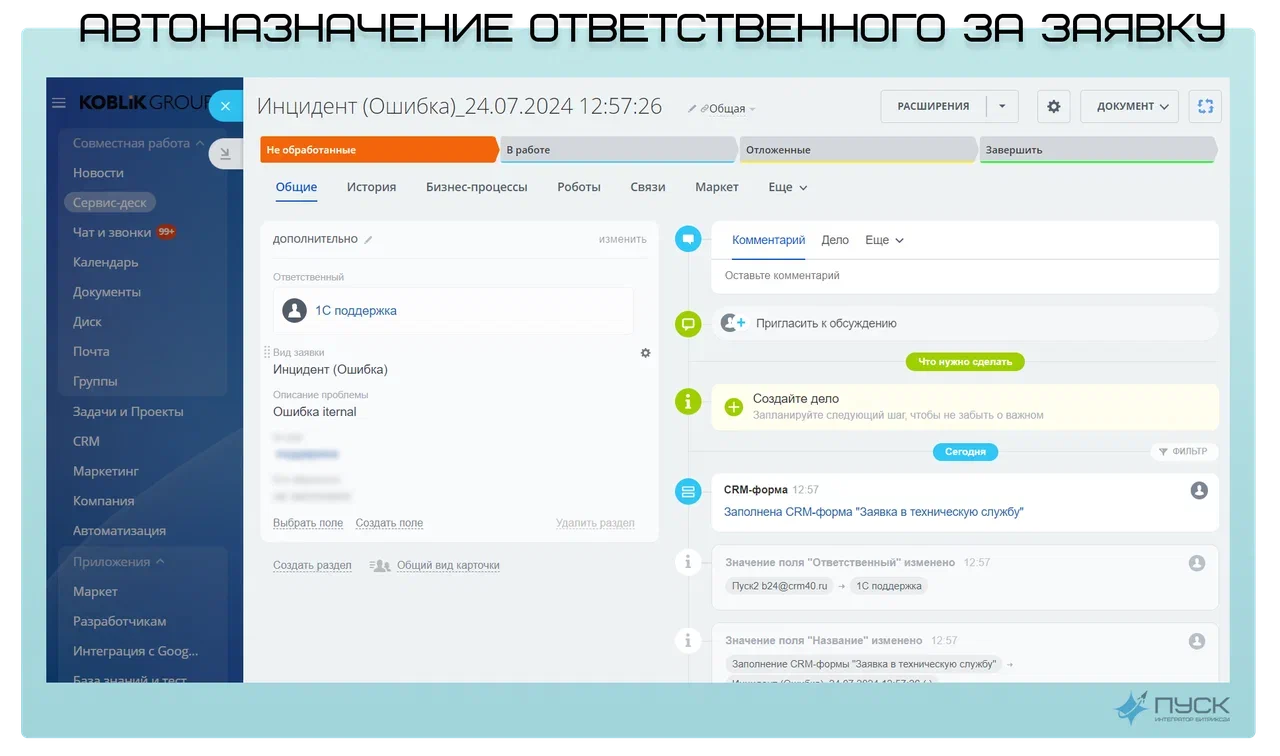The image size is (1280, 756).
Task: Close the card with the blue X button
Action: (226, 106)
